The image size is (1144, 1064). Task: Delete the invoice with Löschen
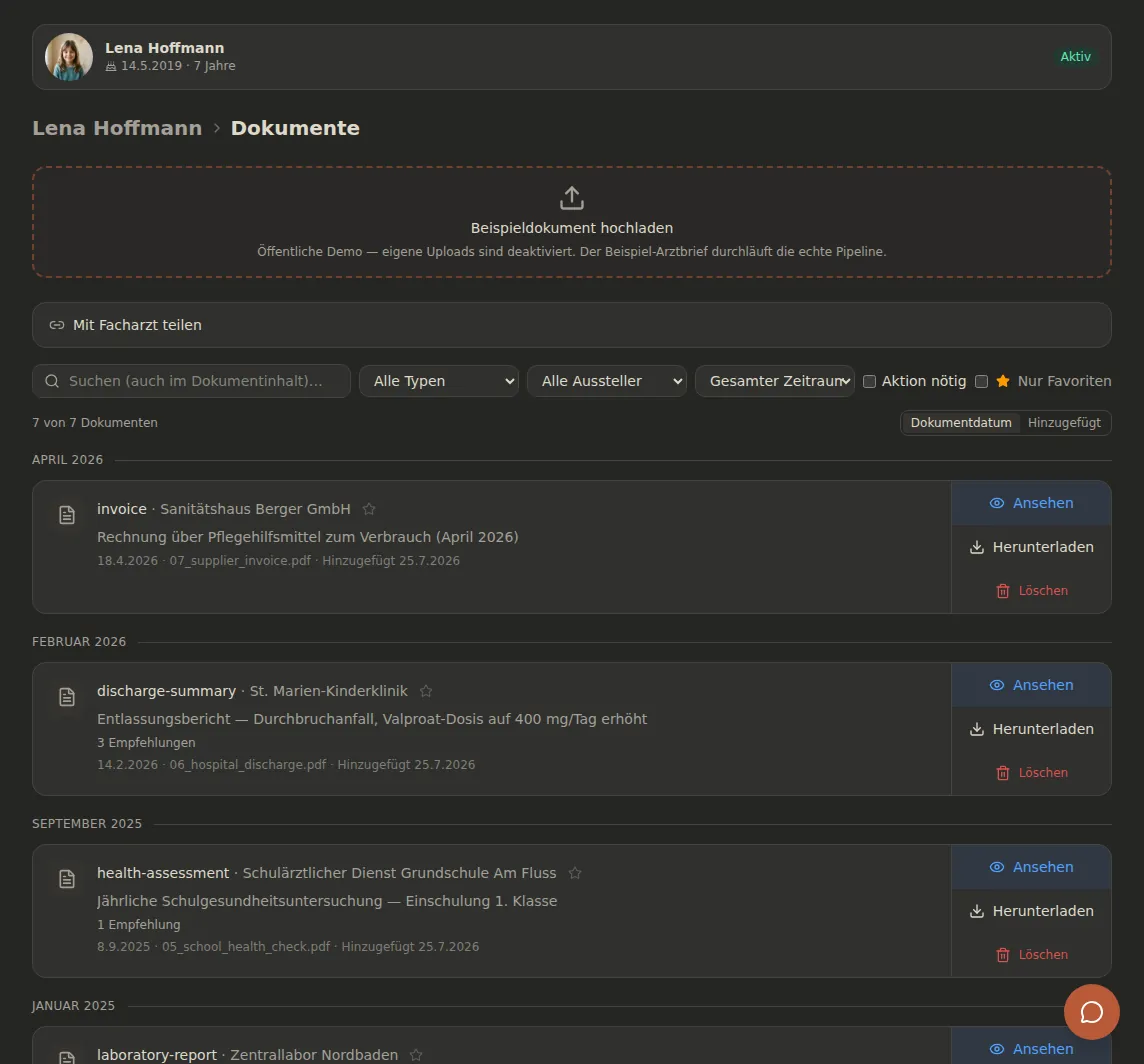1031,590
